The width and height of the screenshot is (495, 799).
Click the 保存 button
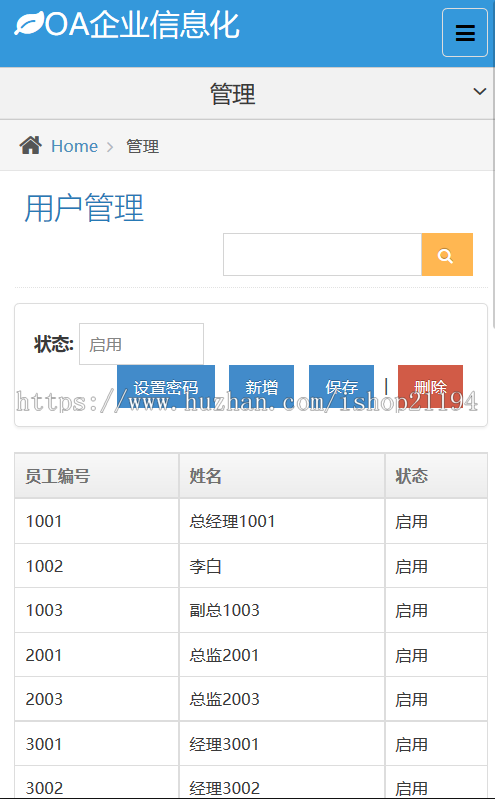(342, 386)
